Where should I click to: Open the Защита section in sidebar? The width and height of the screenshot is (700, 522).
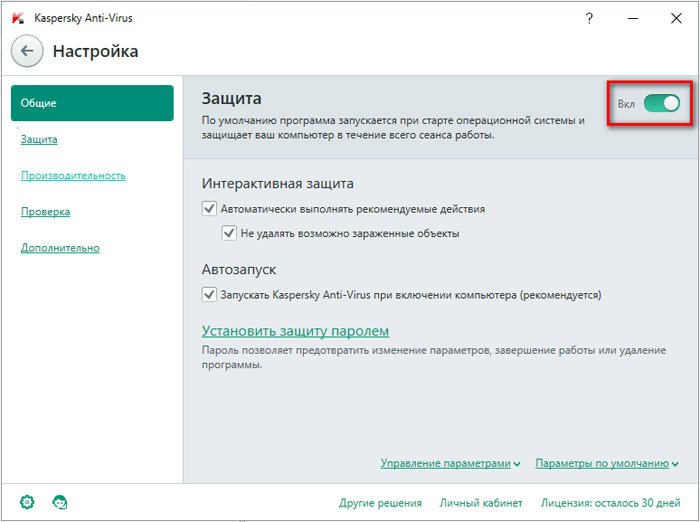[x=39, y=139]
